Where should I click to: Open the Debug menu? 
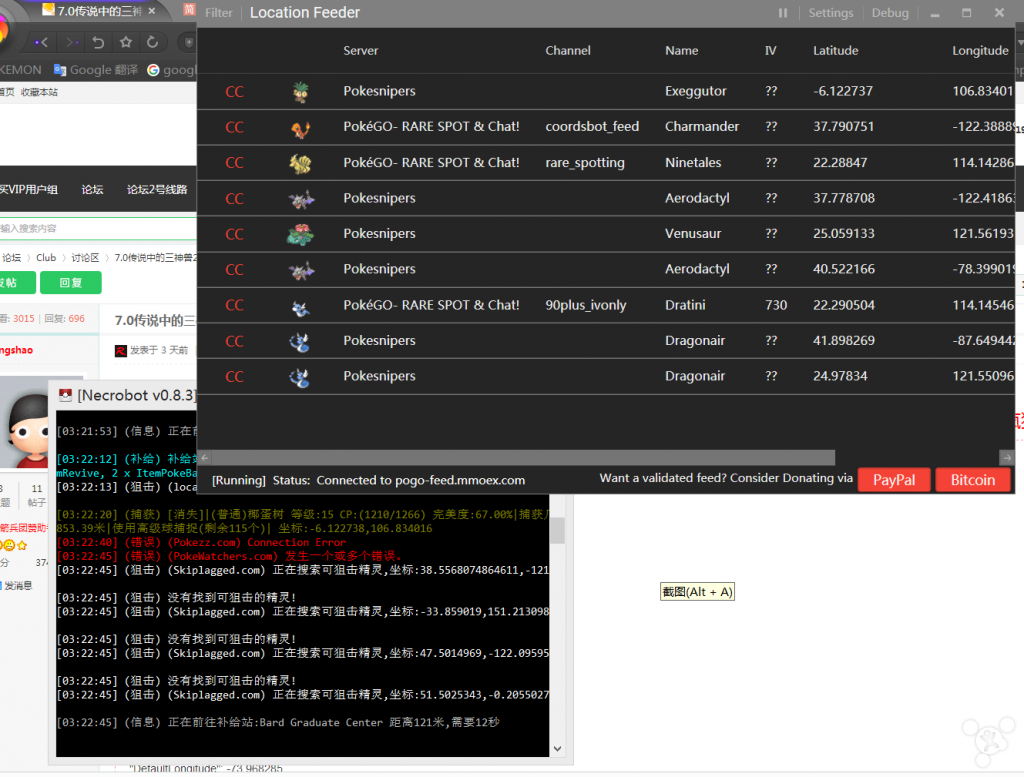(890, 13)
